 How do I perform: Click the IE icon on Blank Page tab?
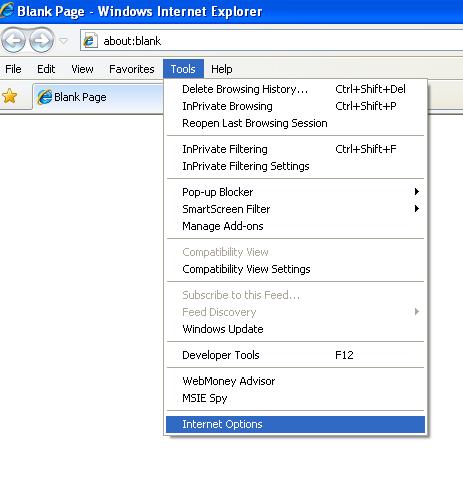45,97
